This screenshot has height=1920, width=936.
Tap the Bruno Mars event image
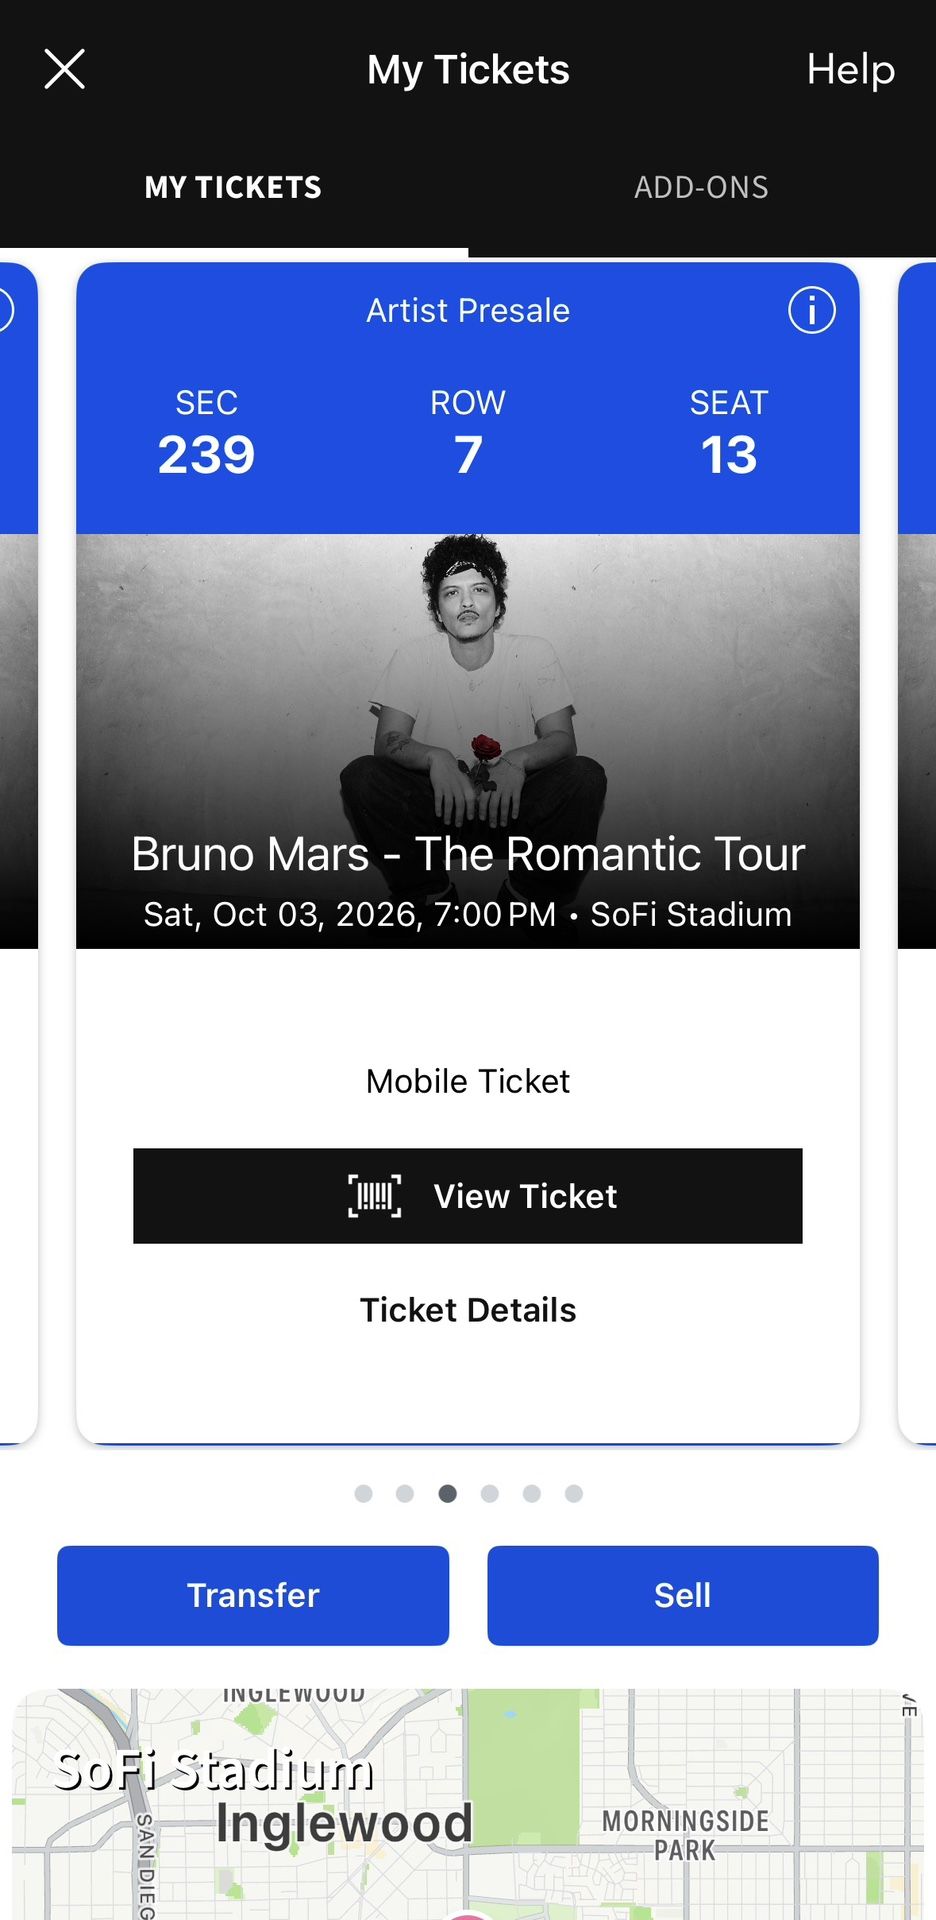[468, 700]
